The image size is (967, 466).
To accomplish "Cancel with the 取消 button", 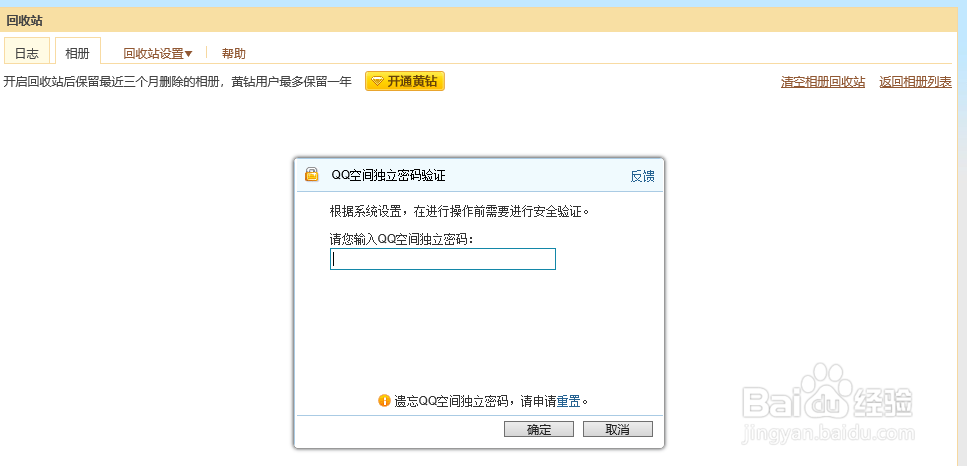I will [x=617, y=430].
